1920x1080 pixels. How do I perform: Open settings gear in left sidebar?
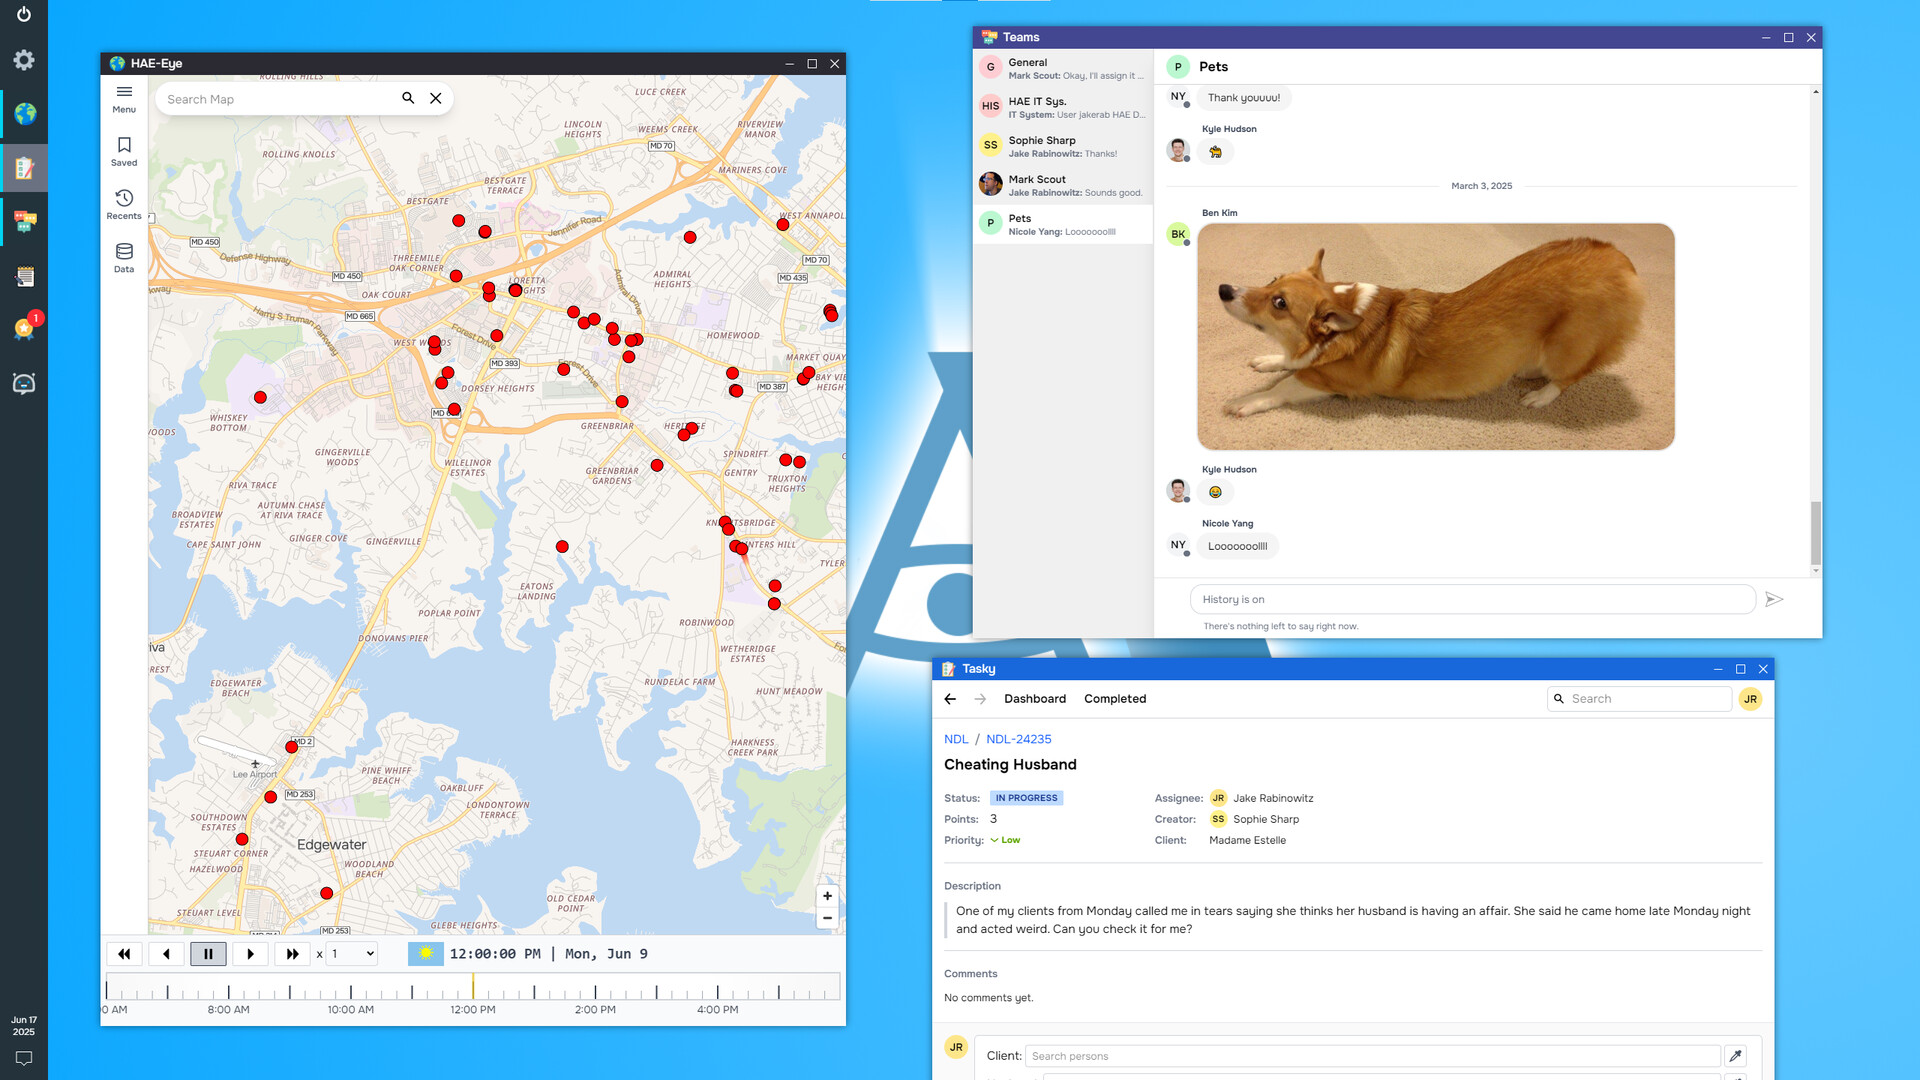point(24,60)
